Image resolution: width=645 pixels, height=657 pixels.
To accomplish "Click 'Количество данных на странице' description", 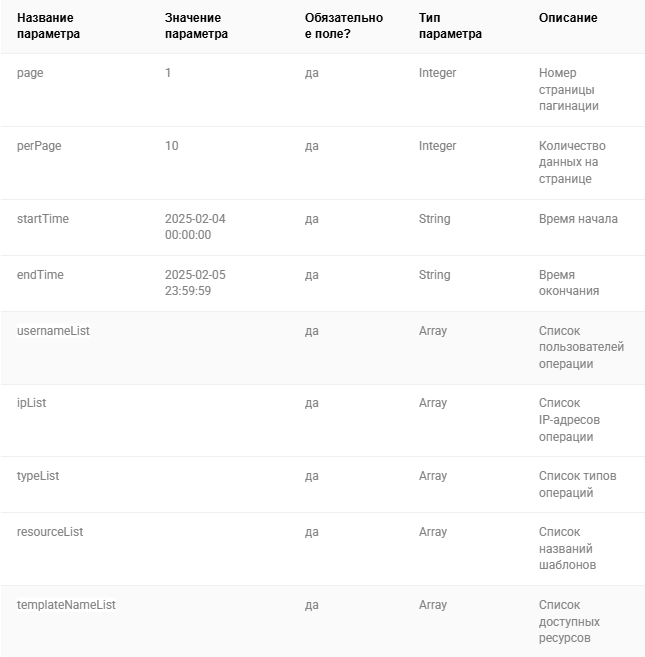I will coord(572,162).
